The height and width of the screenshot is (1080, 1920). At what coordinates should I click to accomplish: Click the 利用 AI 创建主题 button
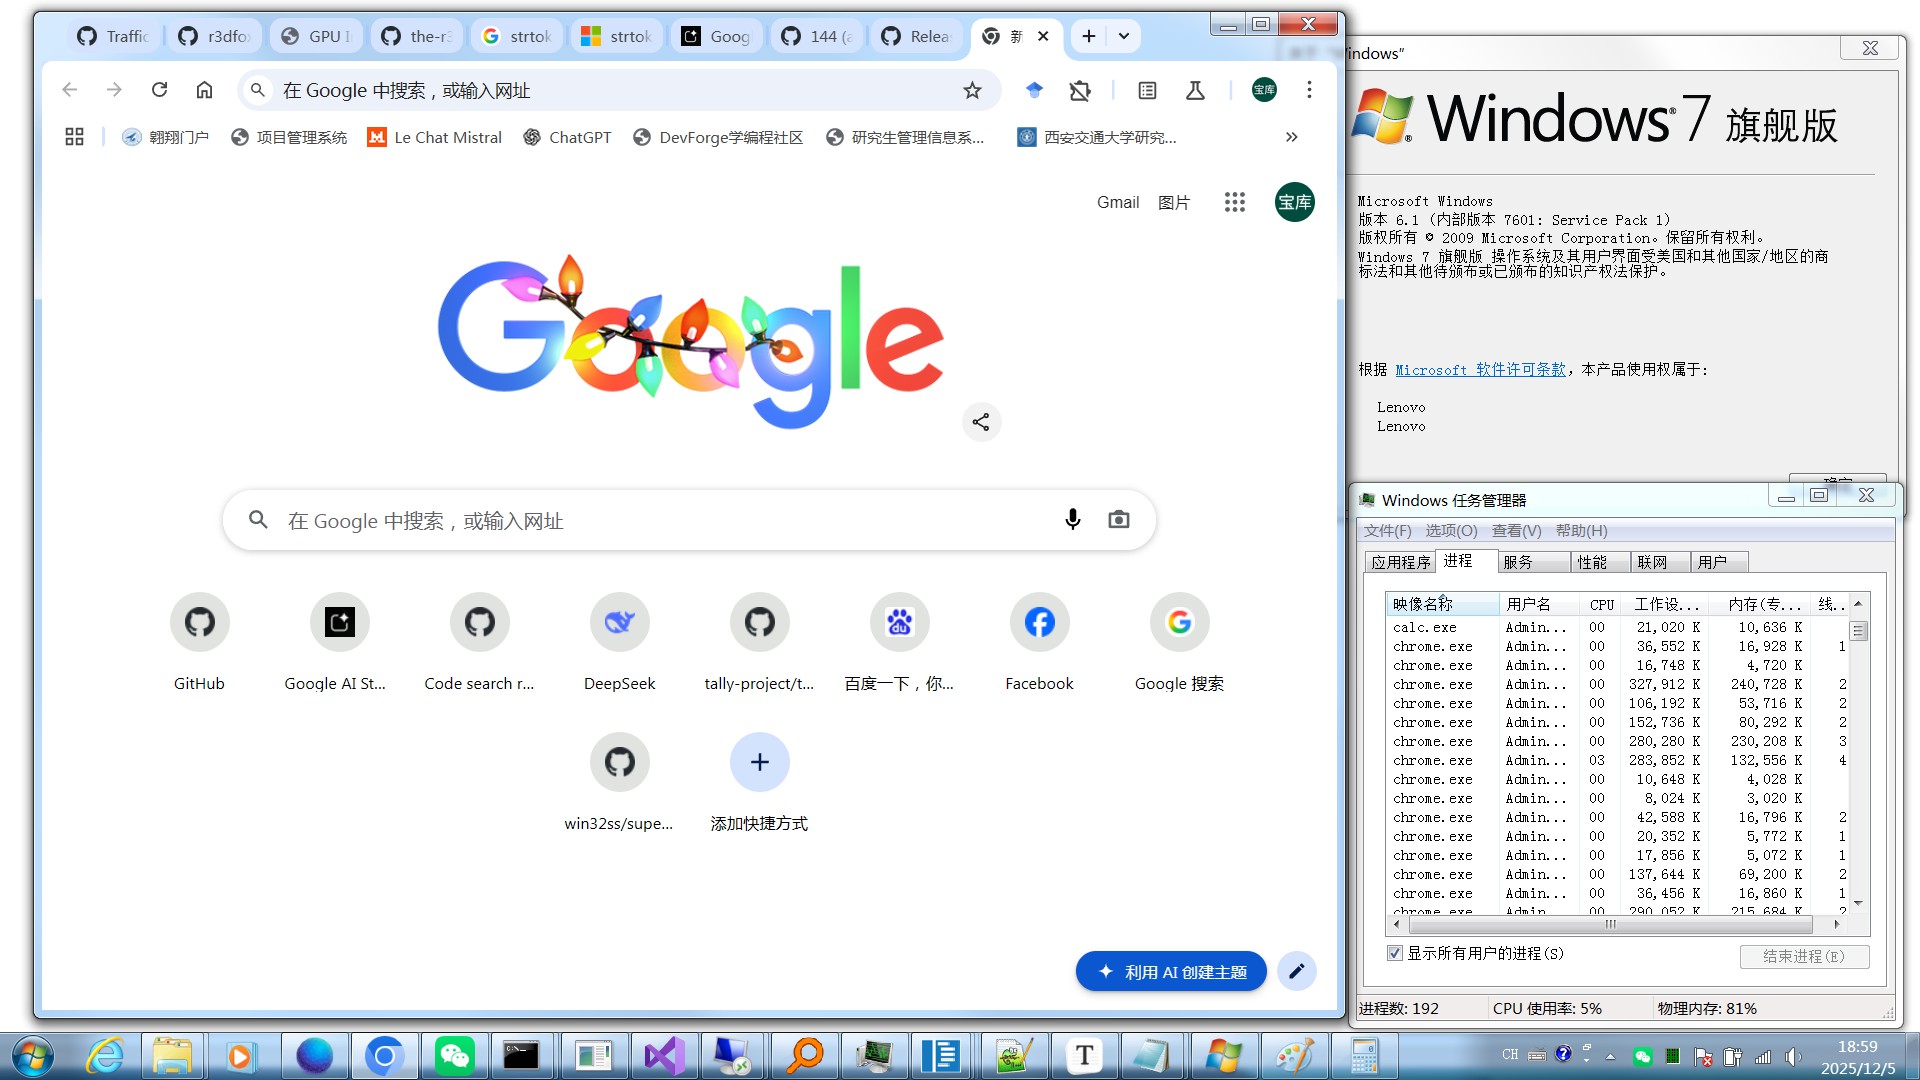point(1171,971)
